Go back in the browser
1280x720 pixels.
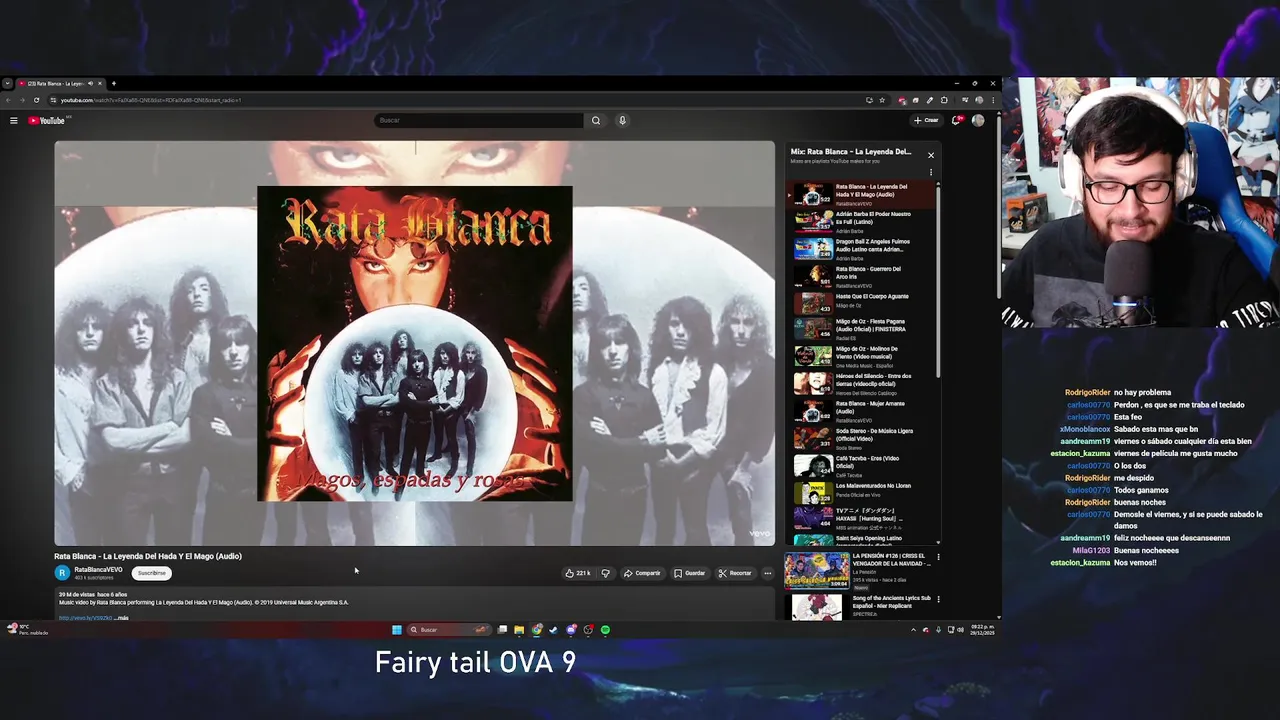(9, 100)
